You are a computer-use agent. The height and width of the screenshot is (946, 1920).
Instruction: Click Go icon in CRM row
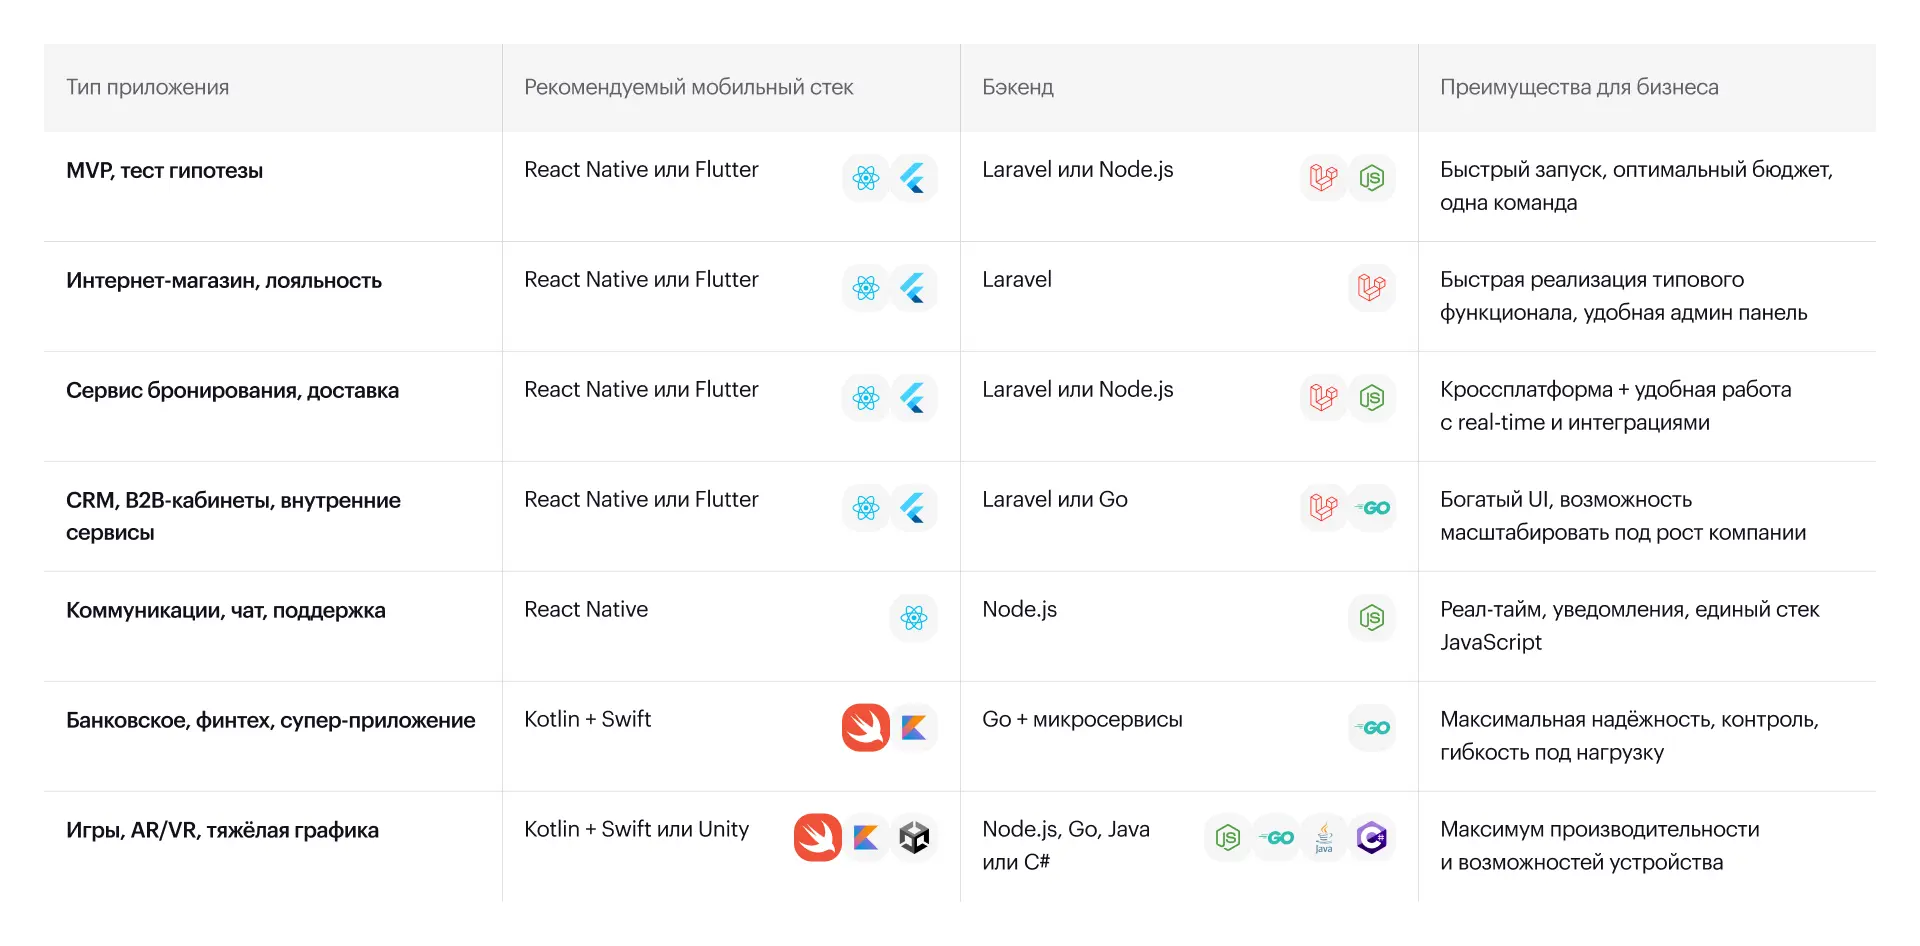point(1371,508)
